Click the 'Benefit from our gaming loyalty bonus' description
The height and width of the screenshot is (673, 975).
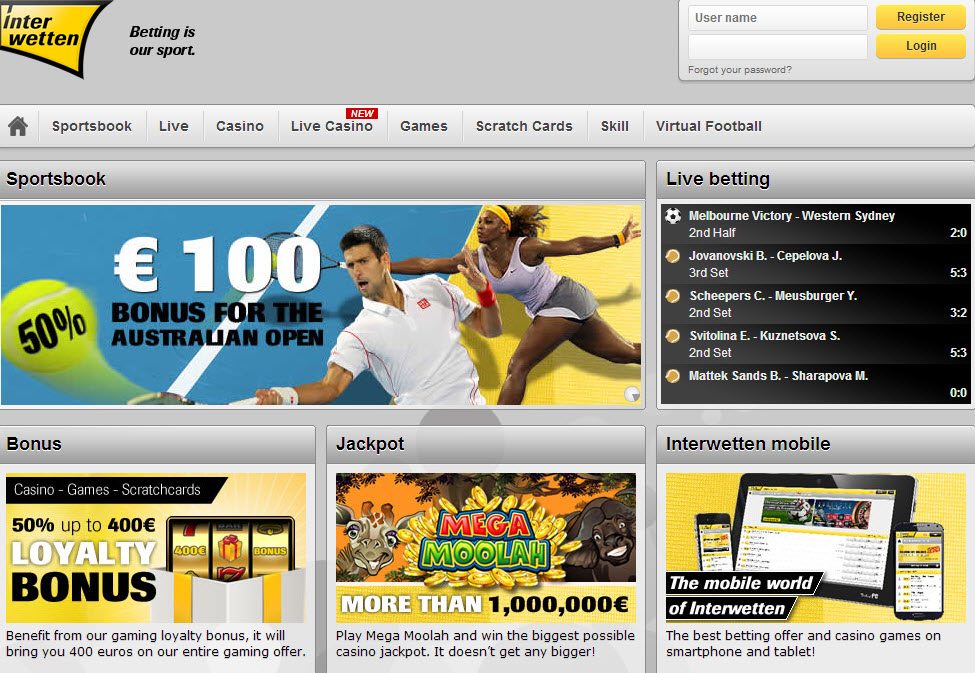point(156,644)
